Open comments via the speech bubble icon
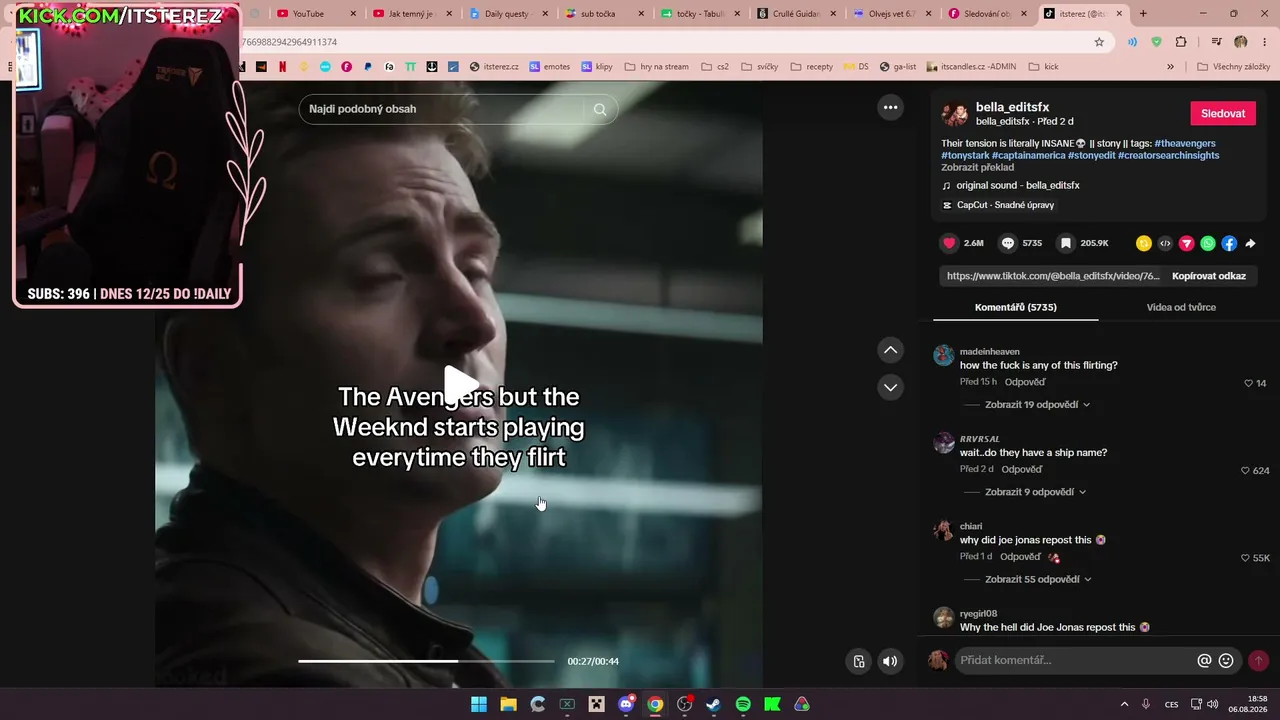 point(1008,243)
